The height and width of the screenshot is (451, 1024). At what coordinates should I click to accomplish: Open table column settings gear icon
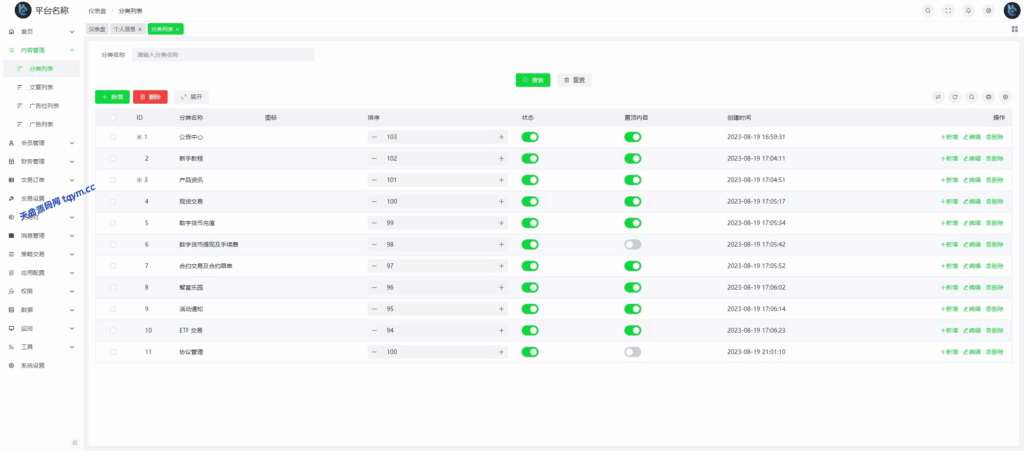pos(1006,97)
